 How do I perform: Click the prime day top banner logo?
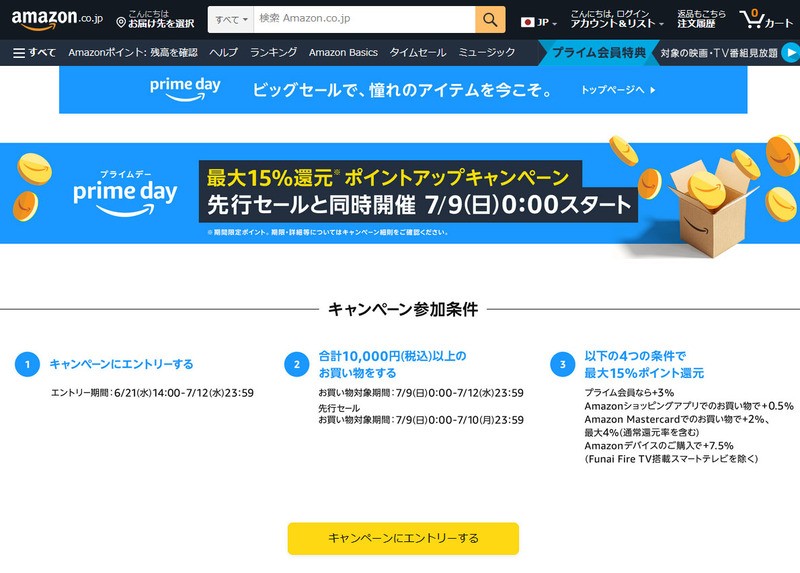[x=185, y=89]
